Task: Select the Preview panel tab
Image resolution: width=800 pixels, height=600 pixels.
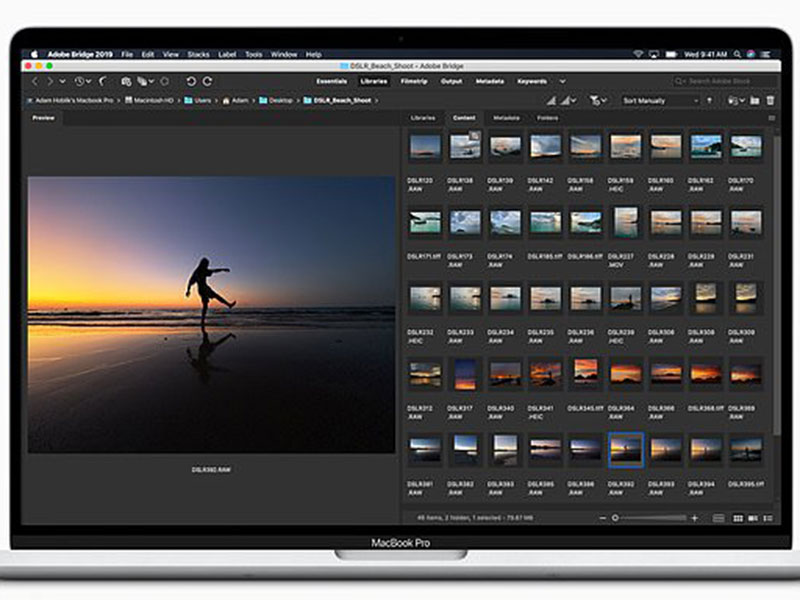Action: pyautogui.click(x=43, y=118)
